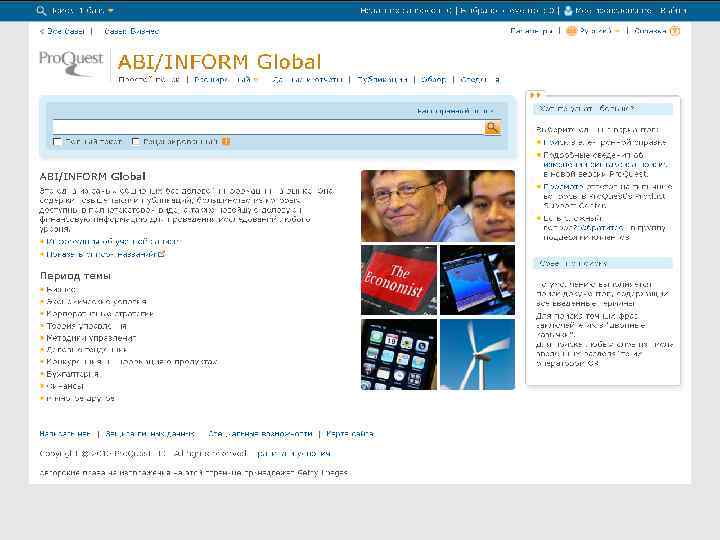Image resolution: width=720 pixels, height=540 pixels.
Task: Tick the Peer reviewed checkbox
Action: coord(135,141)
